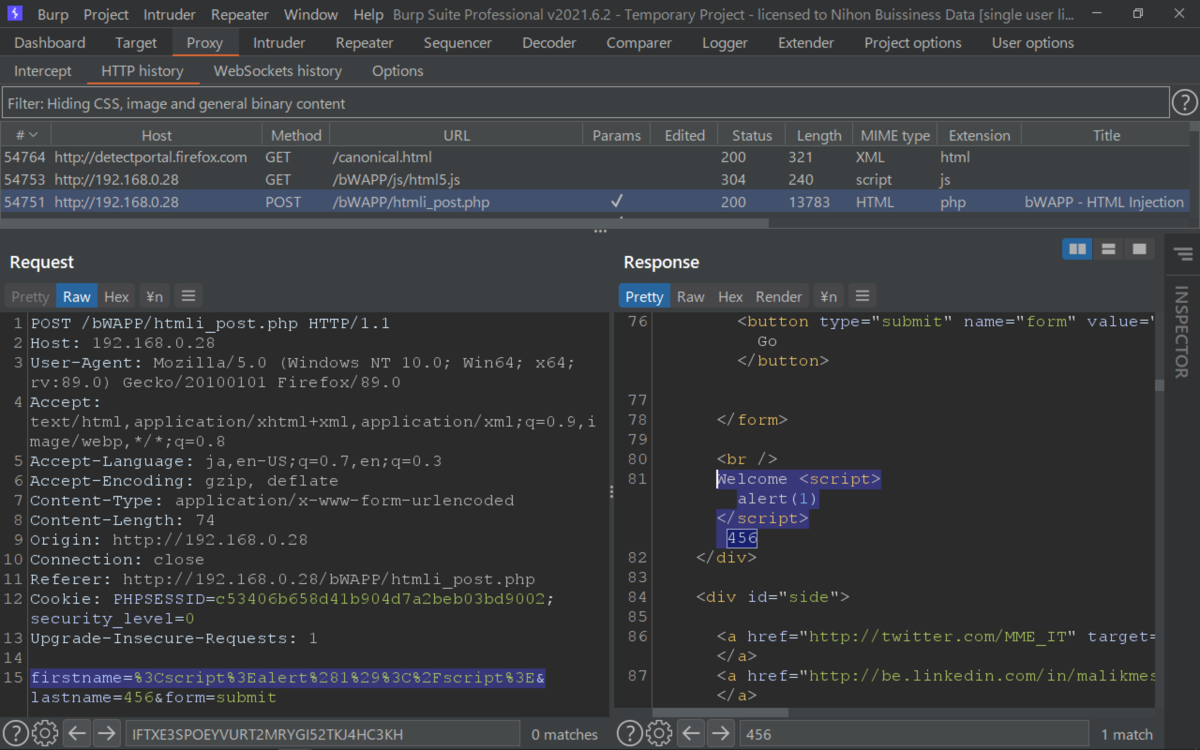The height and width of the screenshot is (750, 1200).
Task: Open the Project menu
Action: point(106,15)
